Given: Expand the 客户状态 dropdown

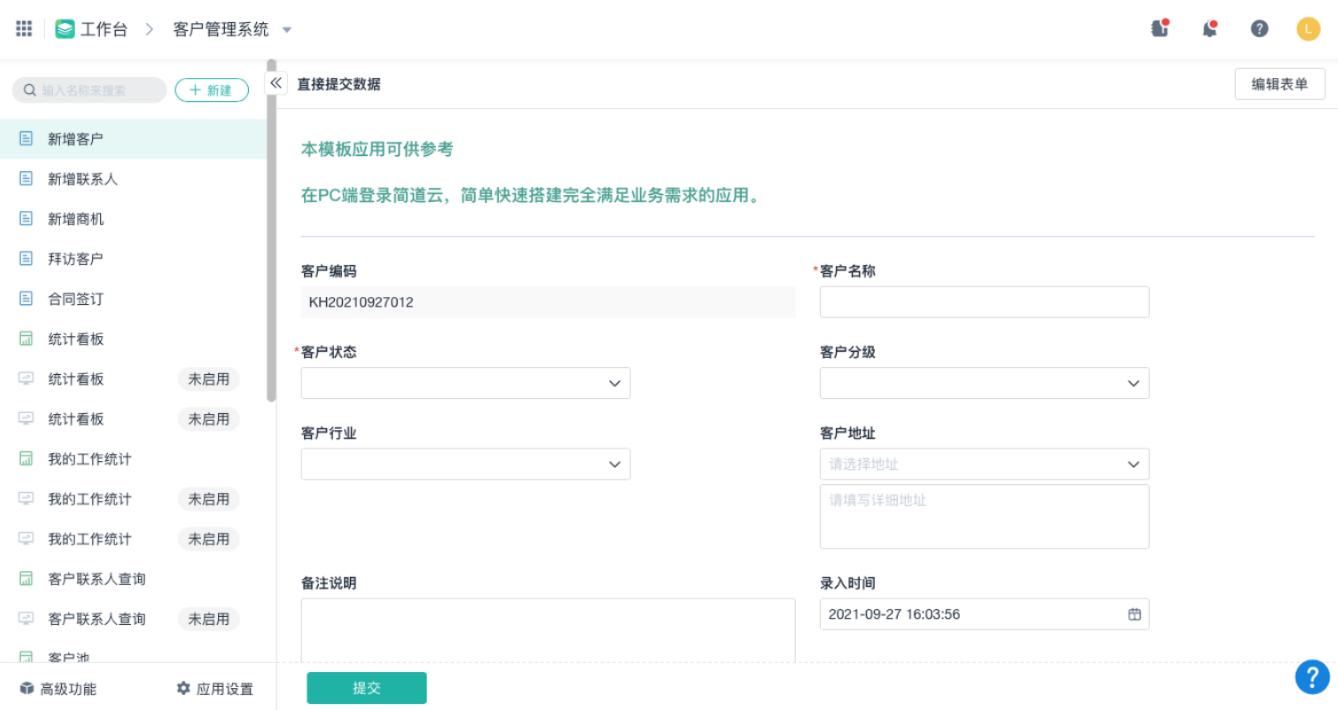Looking at the screenshot, I should click(465, 383).
